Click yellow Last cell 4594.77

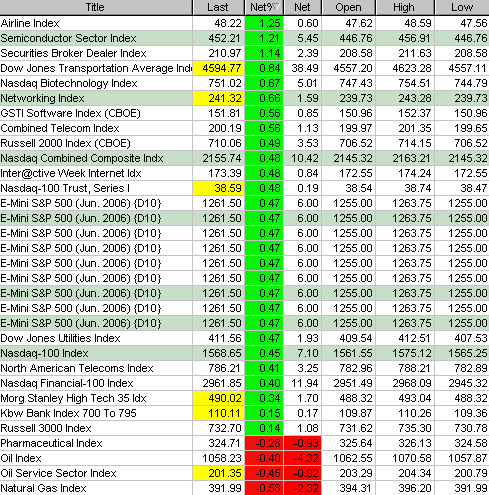219,68
